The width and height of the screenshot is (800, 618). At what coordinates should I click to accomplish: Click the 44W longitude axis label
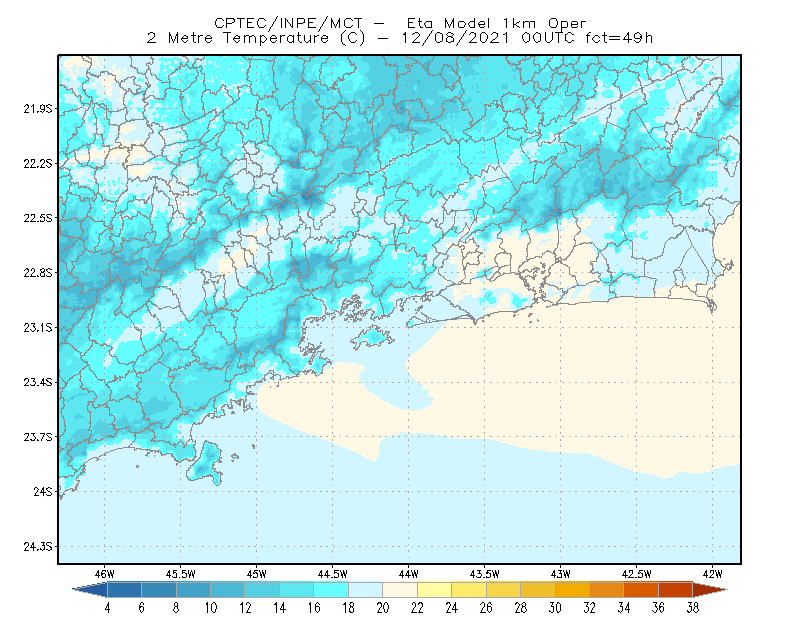tap(409, 574)
